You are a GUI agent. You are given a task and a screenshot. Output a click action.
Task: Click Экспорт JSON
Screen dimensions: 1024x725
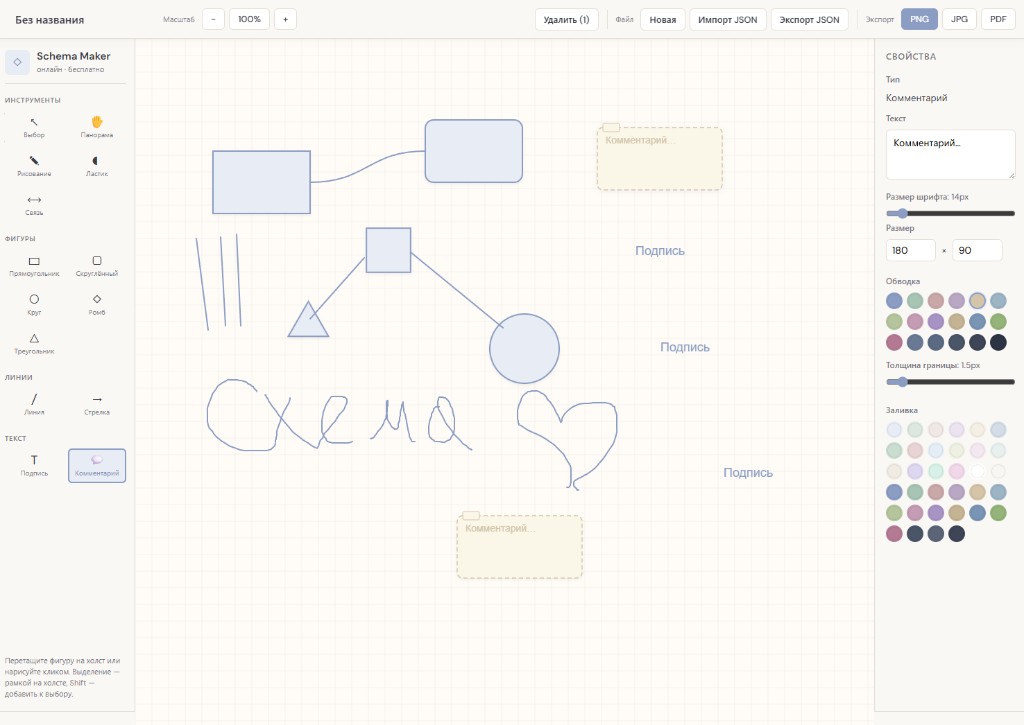pos(809,20)
